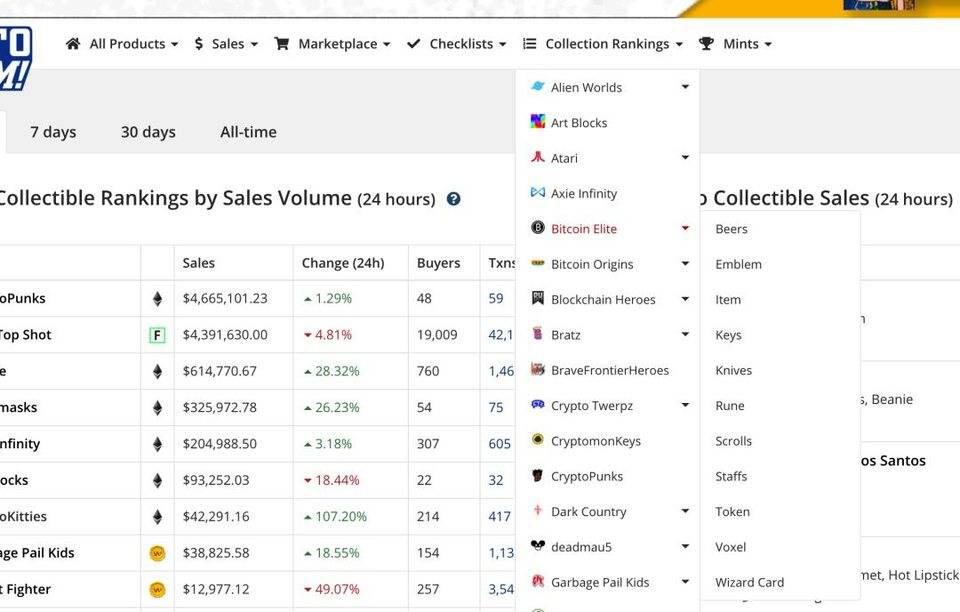Choose Scrolls in the Bitcoin Elite submenu

click(733, 441)
